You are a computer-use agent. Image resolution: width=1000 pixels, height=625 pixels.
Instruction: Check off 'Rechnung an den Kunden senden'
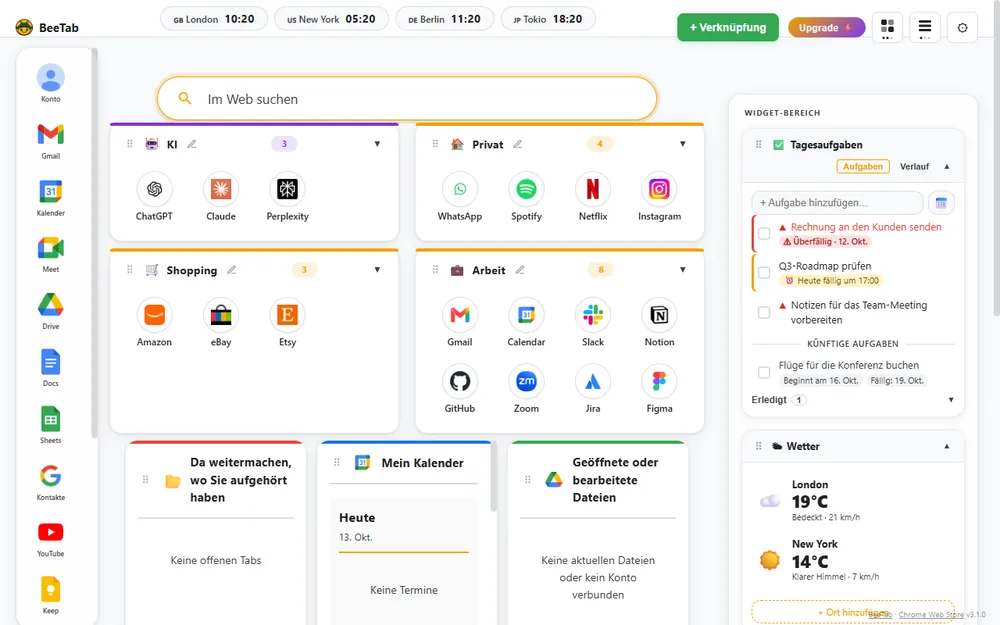coord(763,233)
